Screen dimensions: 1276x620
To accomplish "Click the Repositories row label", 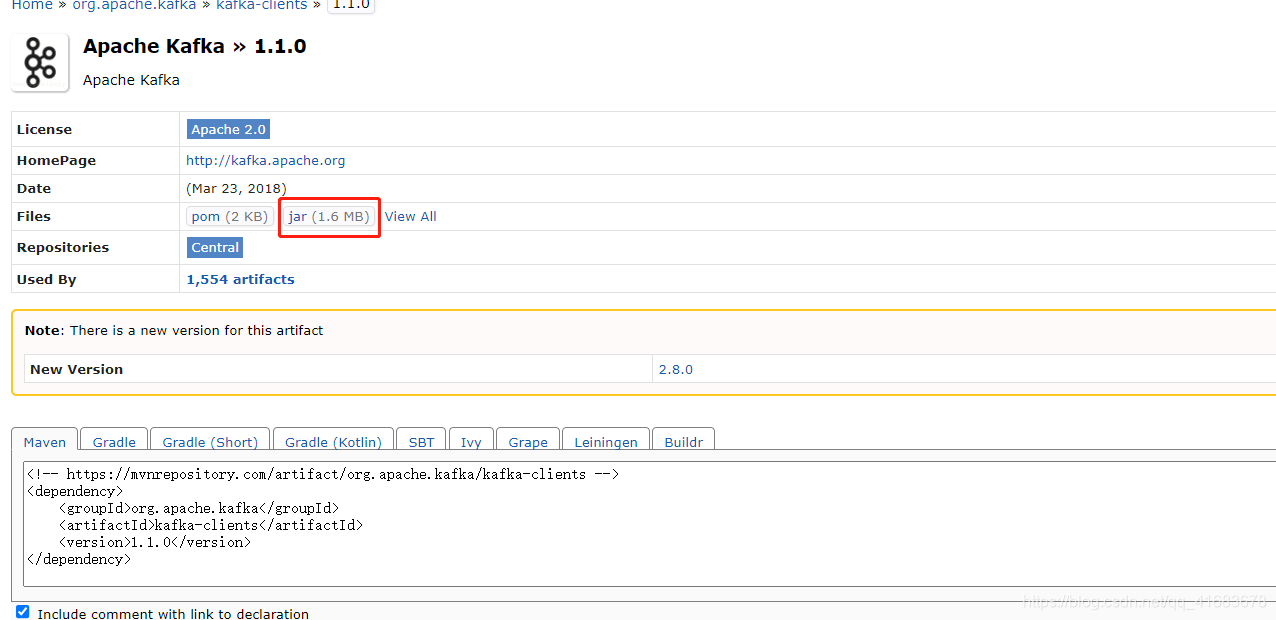I will pos(63,247).
